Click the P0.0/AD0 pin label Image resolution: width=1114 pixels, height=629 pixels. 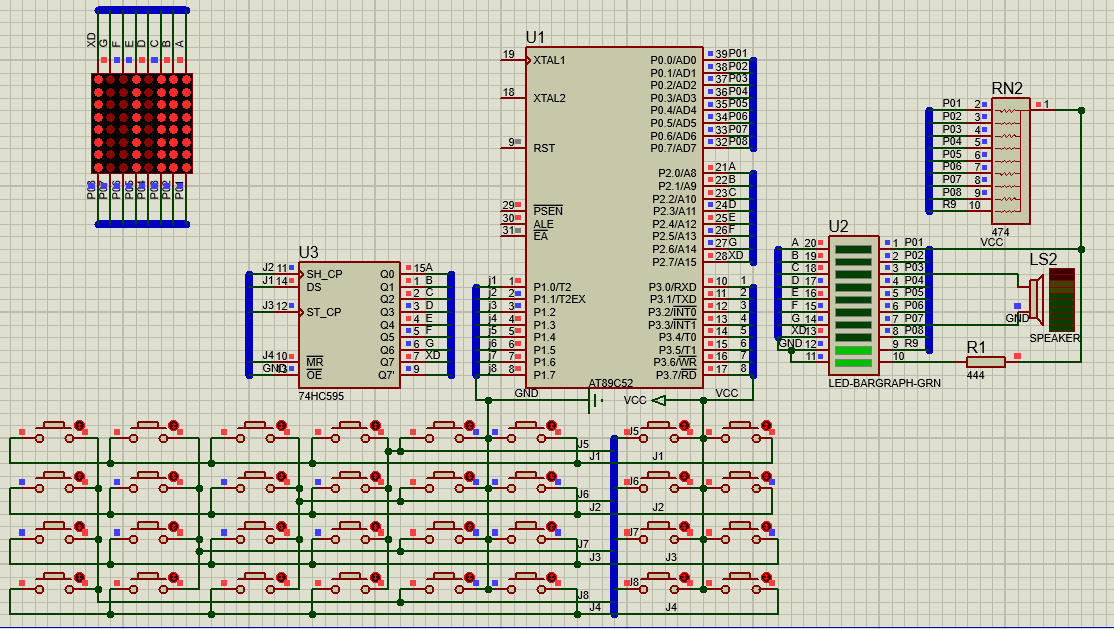click(x=674, y=60)
